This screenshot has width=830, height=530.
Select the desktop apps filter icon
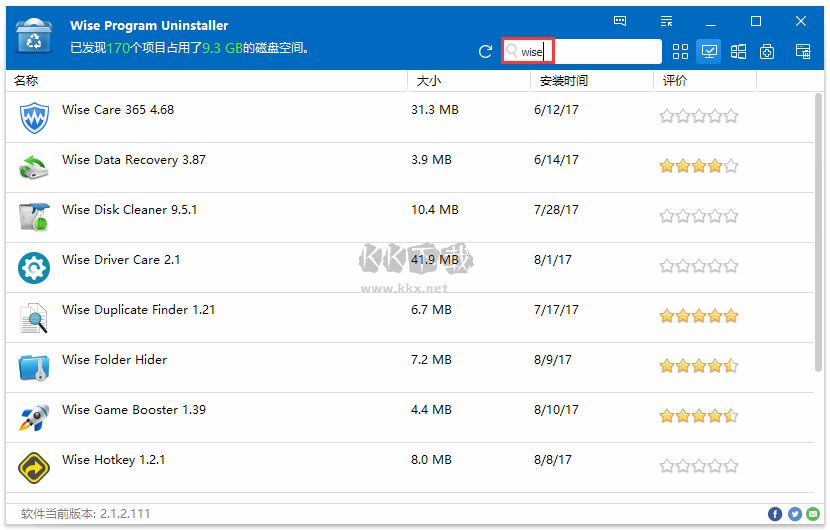pos(709,51)
